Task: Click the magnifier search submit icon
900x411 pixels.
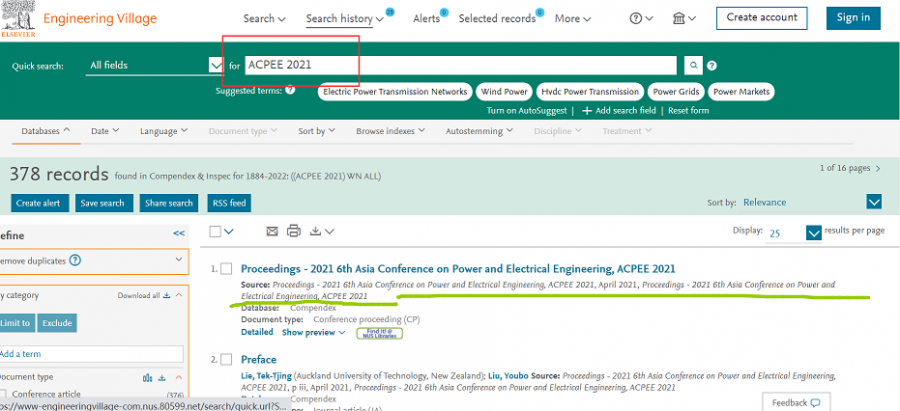Action: 694,66
